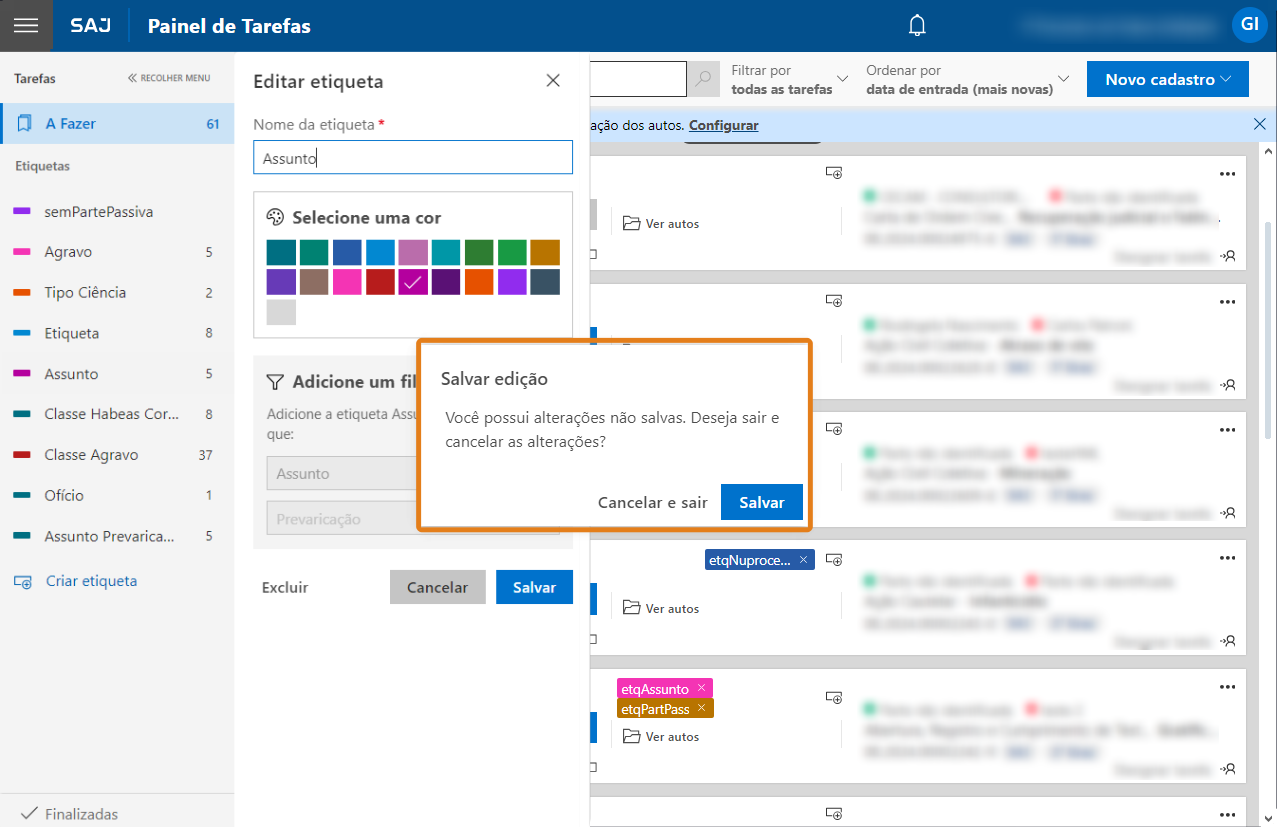Expand the Filtrar por dropdown

789,79
